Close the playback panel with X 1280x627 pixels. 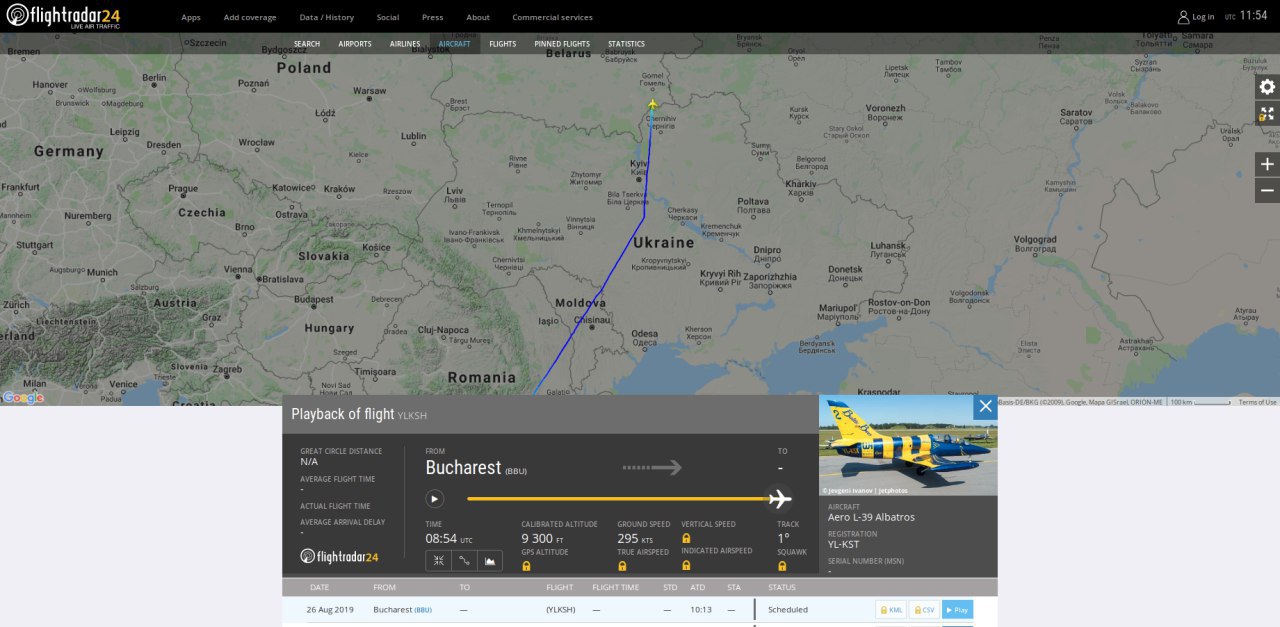point(985,406)
